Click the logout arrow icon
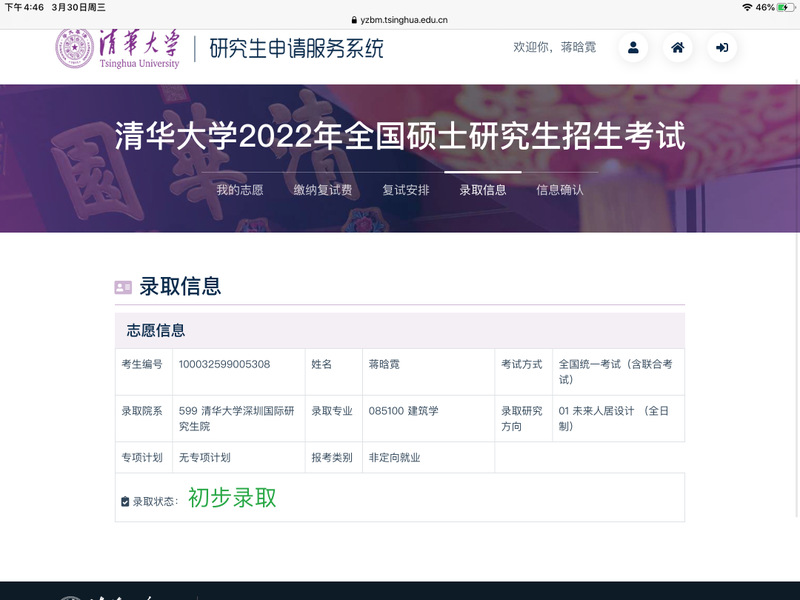 tap(722, 47)
